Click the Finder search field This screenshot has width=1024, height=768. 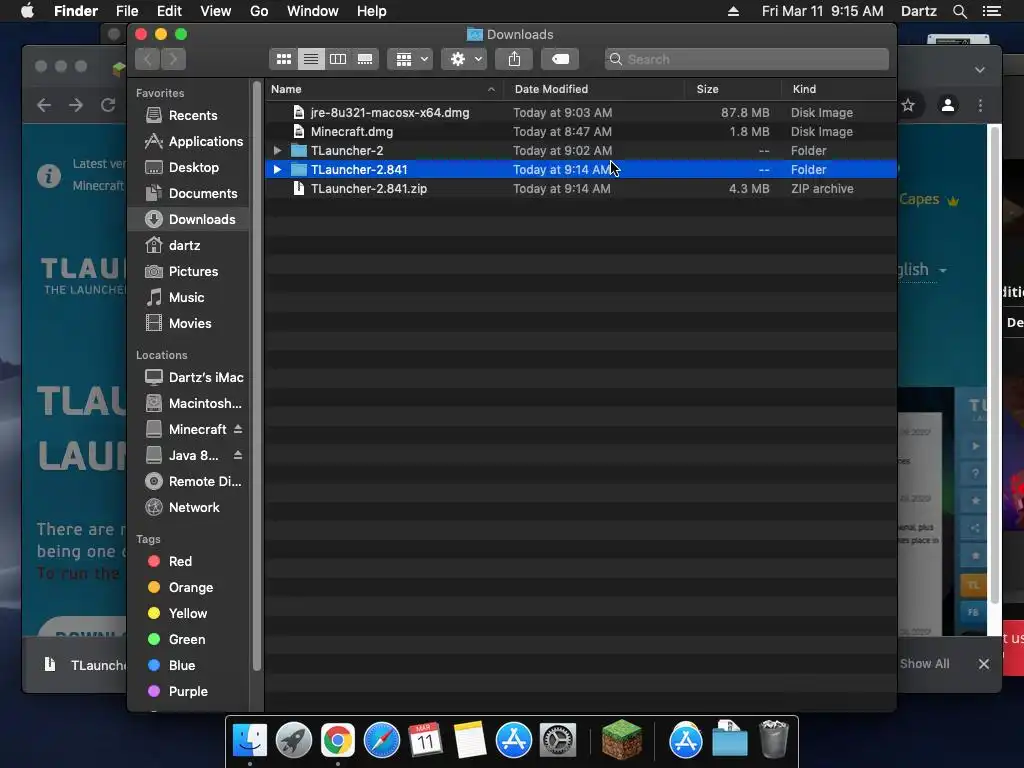pyautogui.click(x=746, y=59)
